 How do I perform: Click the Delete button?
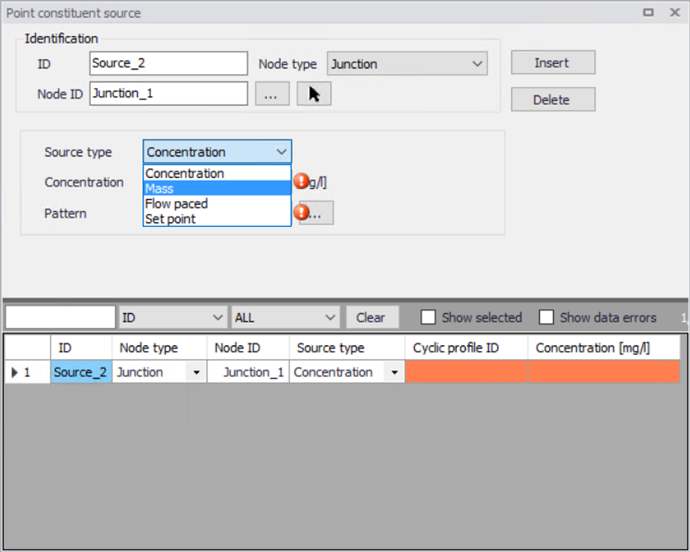(x=553, y=99)
